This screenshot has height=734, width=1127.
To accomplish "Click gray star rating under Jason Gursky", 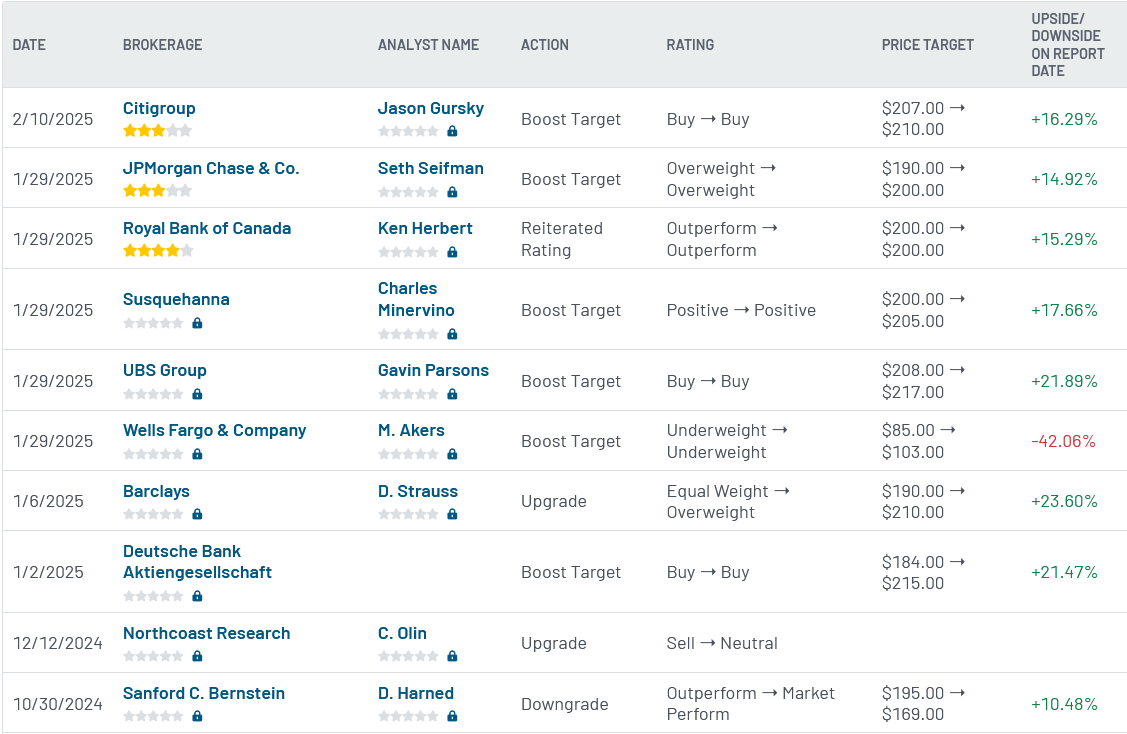I will coord(408,131).
